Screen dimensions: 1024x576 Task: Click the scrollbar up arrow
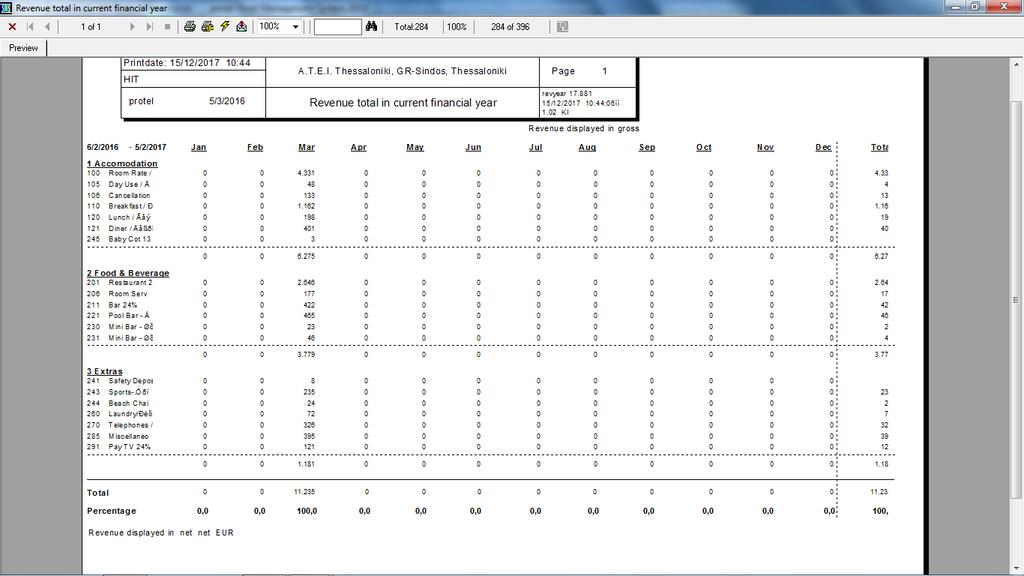click(x=1016, y=65)
